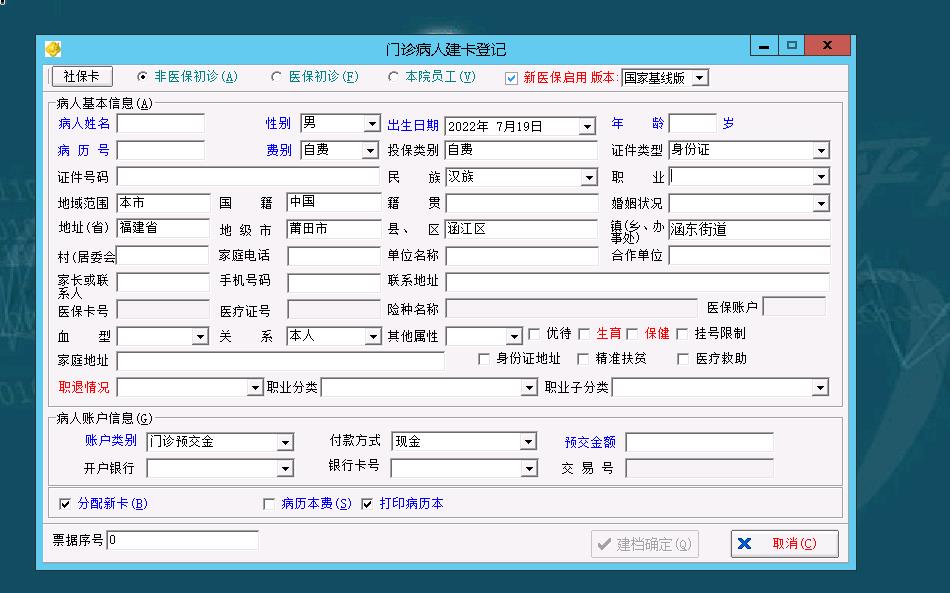950x593 pixels.
Task: Open the 职业子分类 dropdown
Action: coord(820,388)
